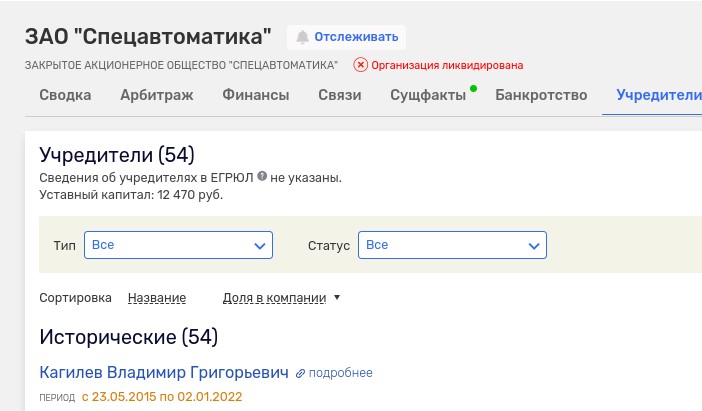Select the Учредители tab
Viewport: 702px width, 411px height.
click(657, 96)
